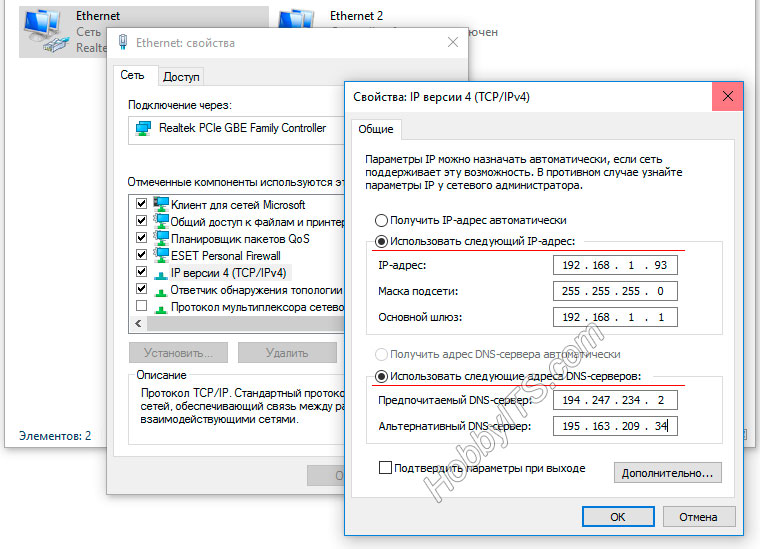Click the Отмена button
This screenshot has height=549, width=760.
coord(698,517)
